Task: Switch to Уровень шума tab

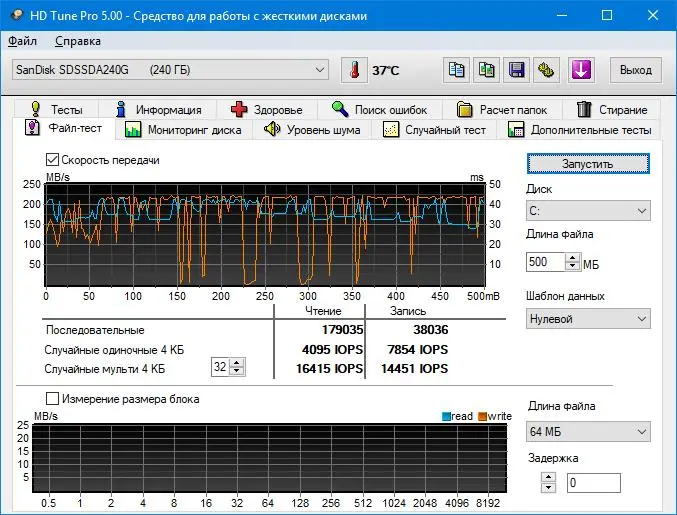Action: [312, 130]
